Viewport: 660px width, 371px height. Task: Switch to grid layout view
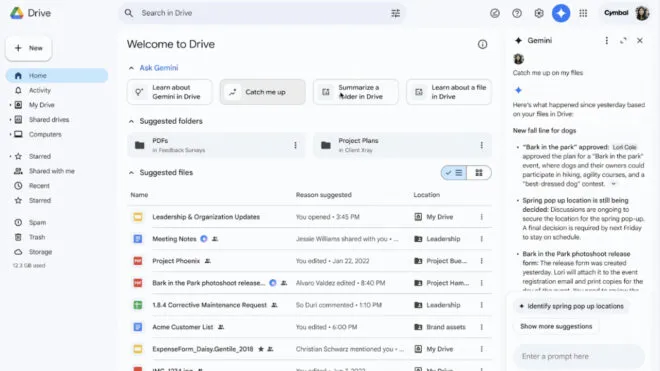[479, 173]
